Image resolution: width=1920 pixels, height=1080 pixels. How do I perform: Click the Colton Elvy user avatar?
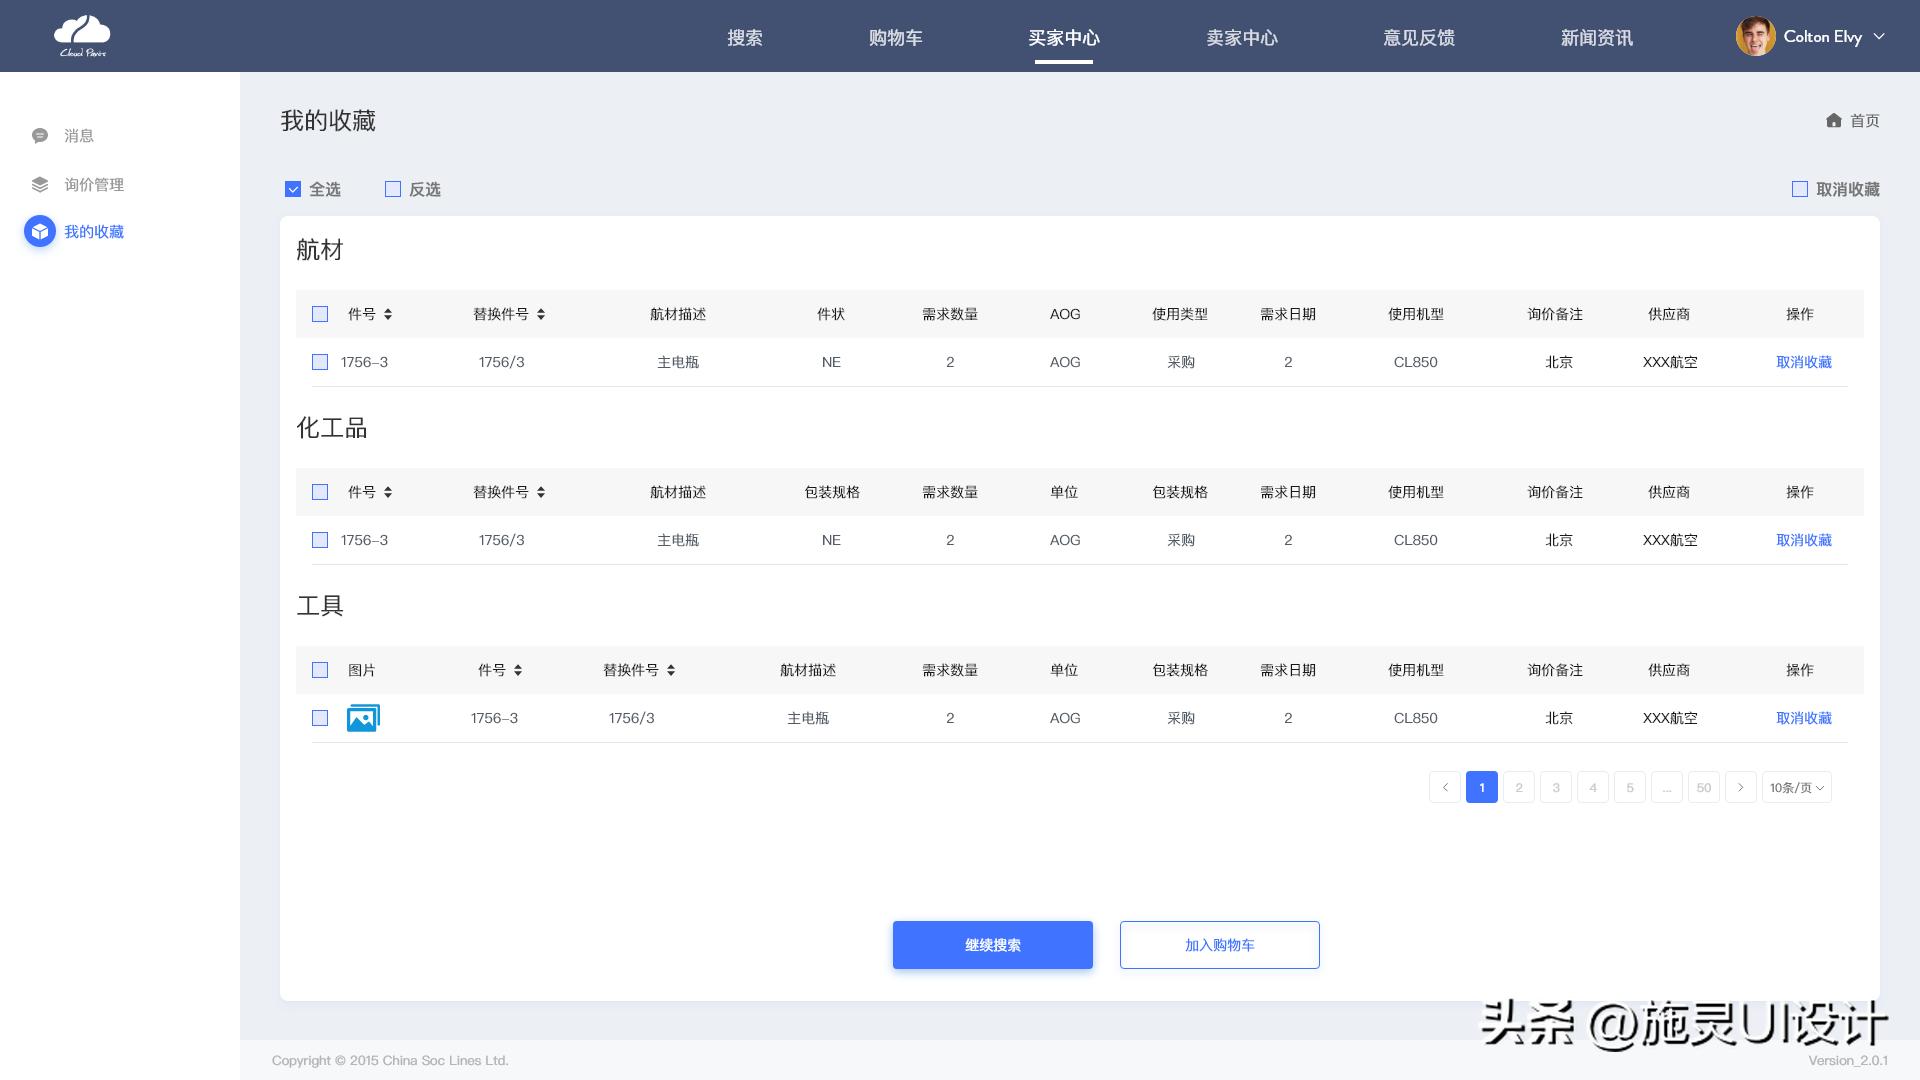click(x=1755, y=37)
